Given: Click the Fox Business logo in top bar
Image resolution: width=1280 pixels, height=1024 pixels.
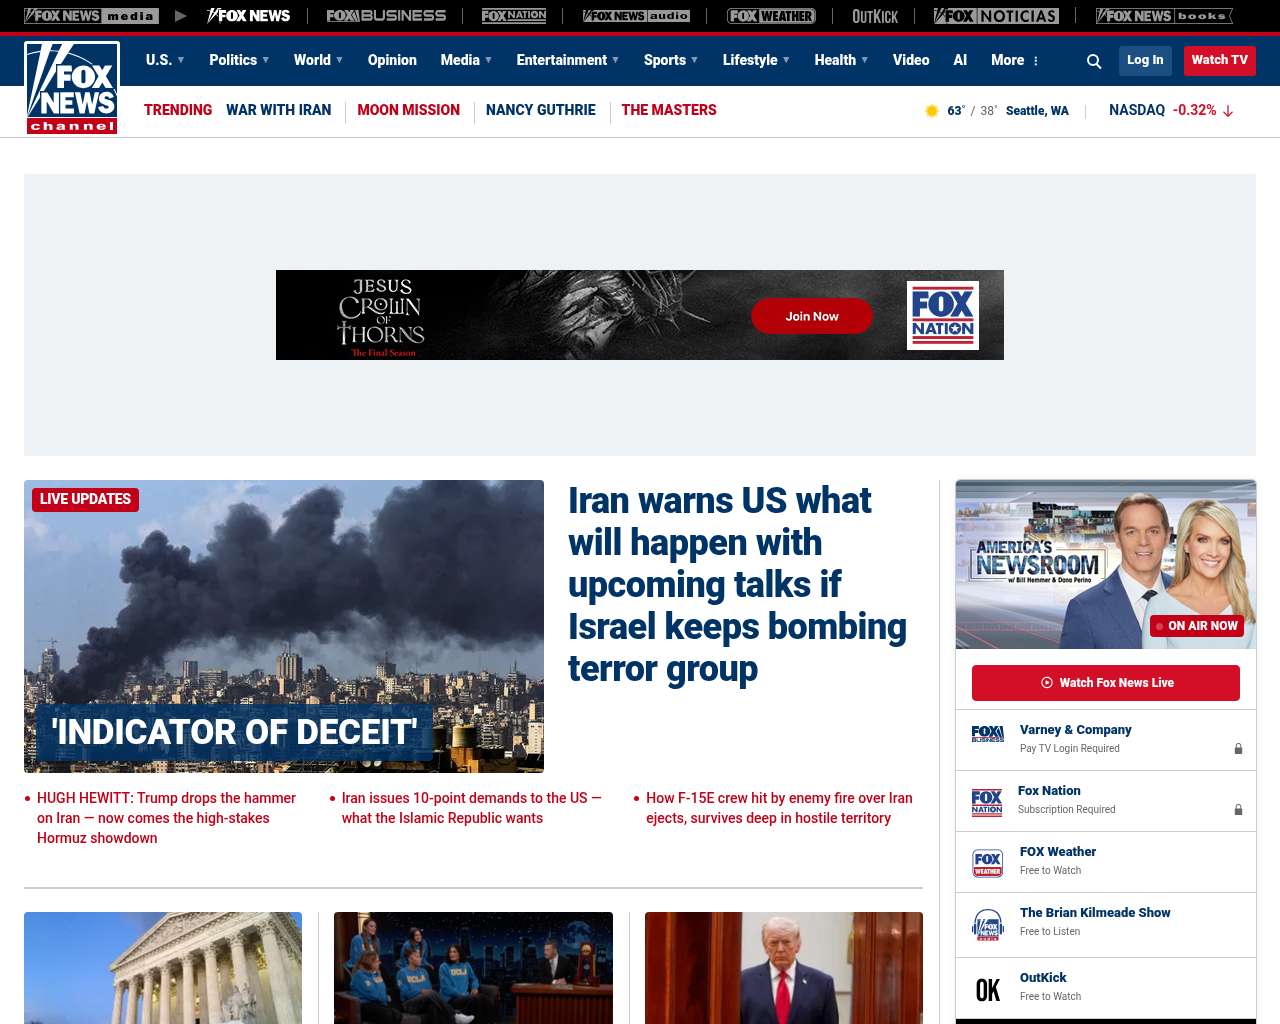Looking at the screenshot, I should tap(386, 16).
